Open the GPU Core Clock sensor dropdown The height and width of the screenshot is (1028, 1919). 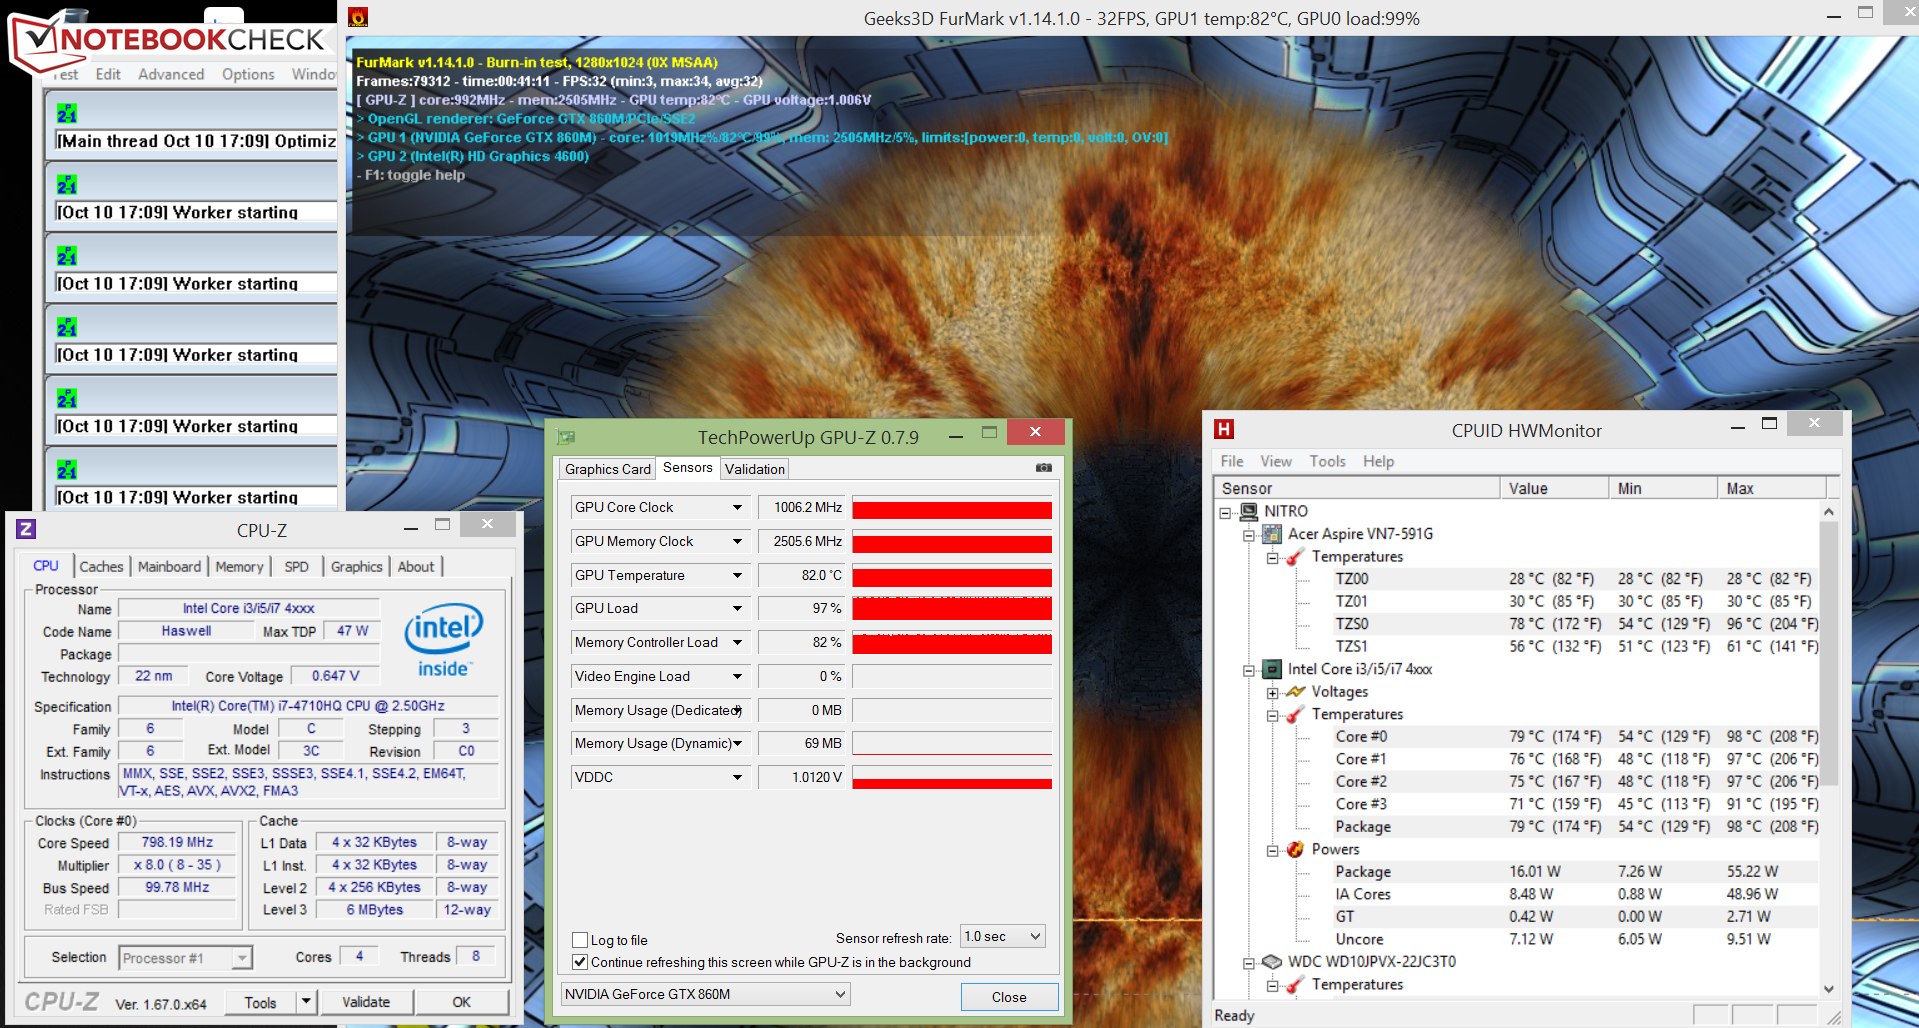click(x=737, y=507)
